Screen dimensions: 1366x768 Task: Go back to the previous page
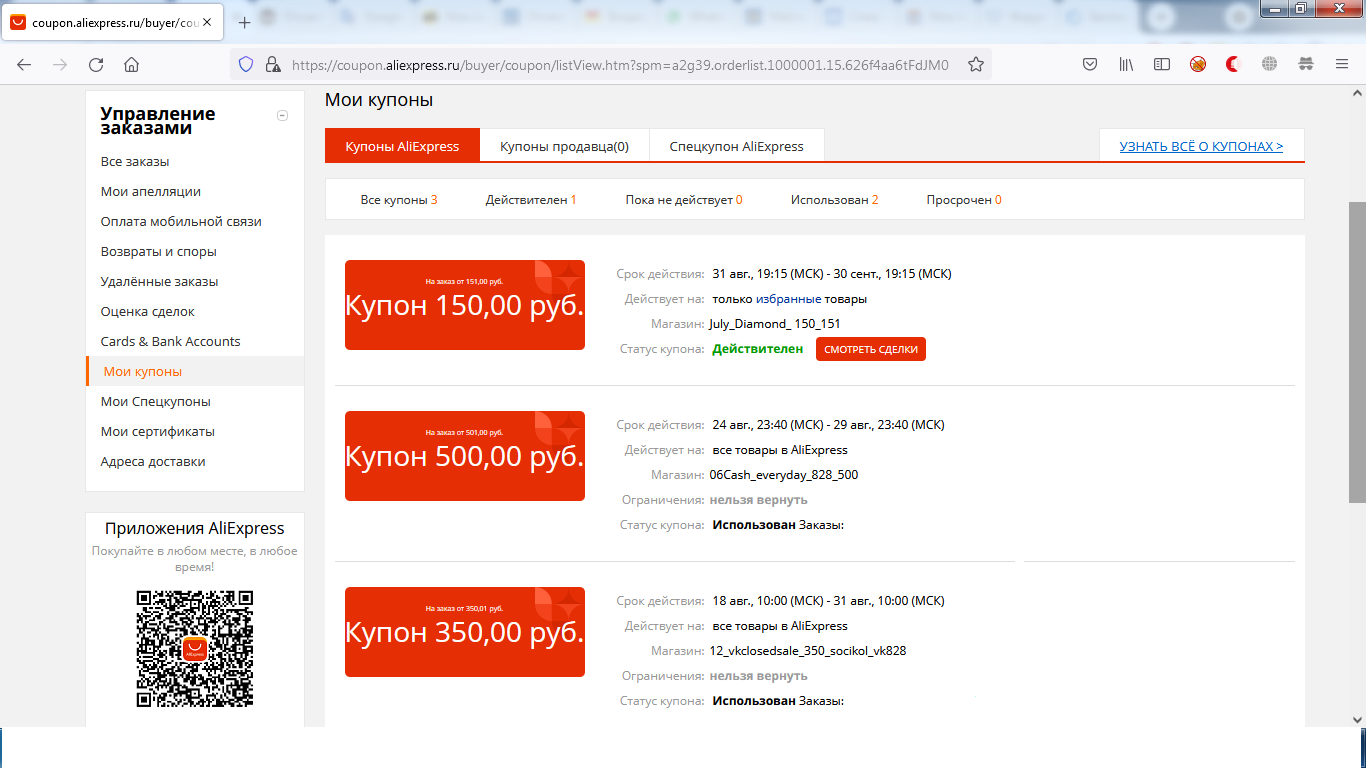pos(24,65)
